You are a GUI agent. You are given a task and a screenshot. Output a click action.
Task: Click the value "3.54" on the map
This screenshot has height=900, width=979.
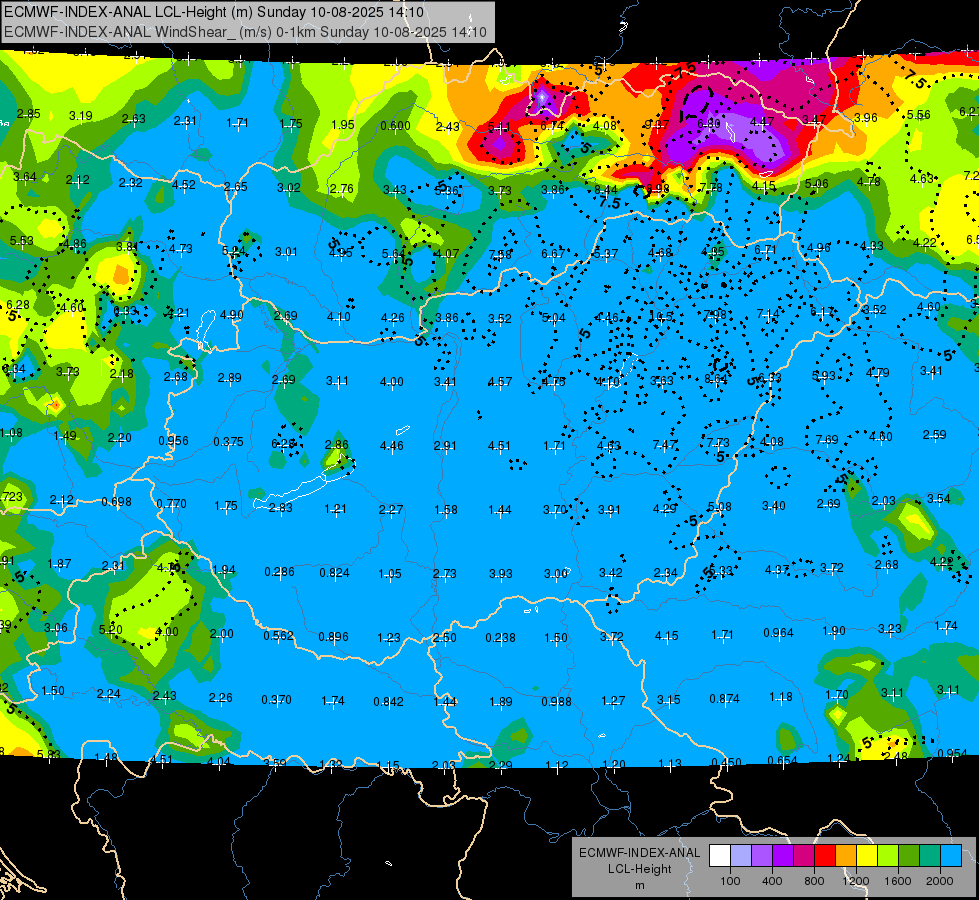938,498
